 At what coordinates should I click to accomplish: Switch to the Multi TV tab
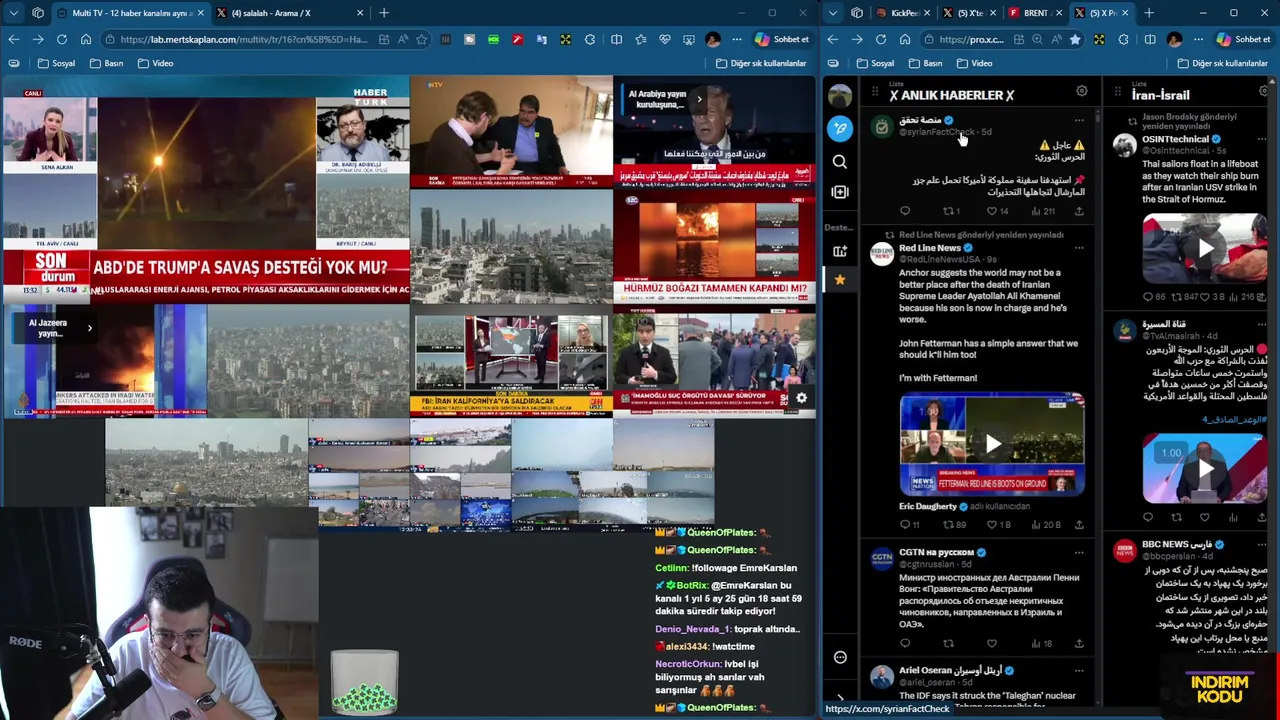pyautogui.click(x=130, y=13)
